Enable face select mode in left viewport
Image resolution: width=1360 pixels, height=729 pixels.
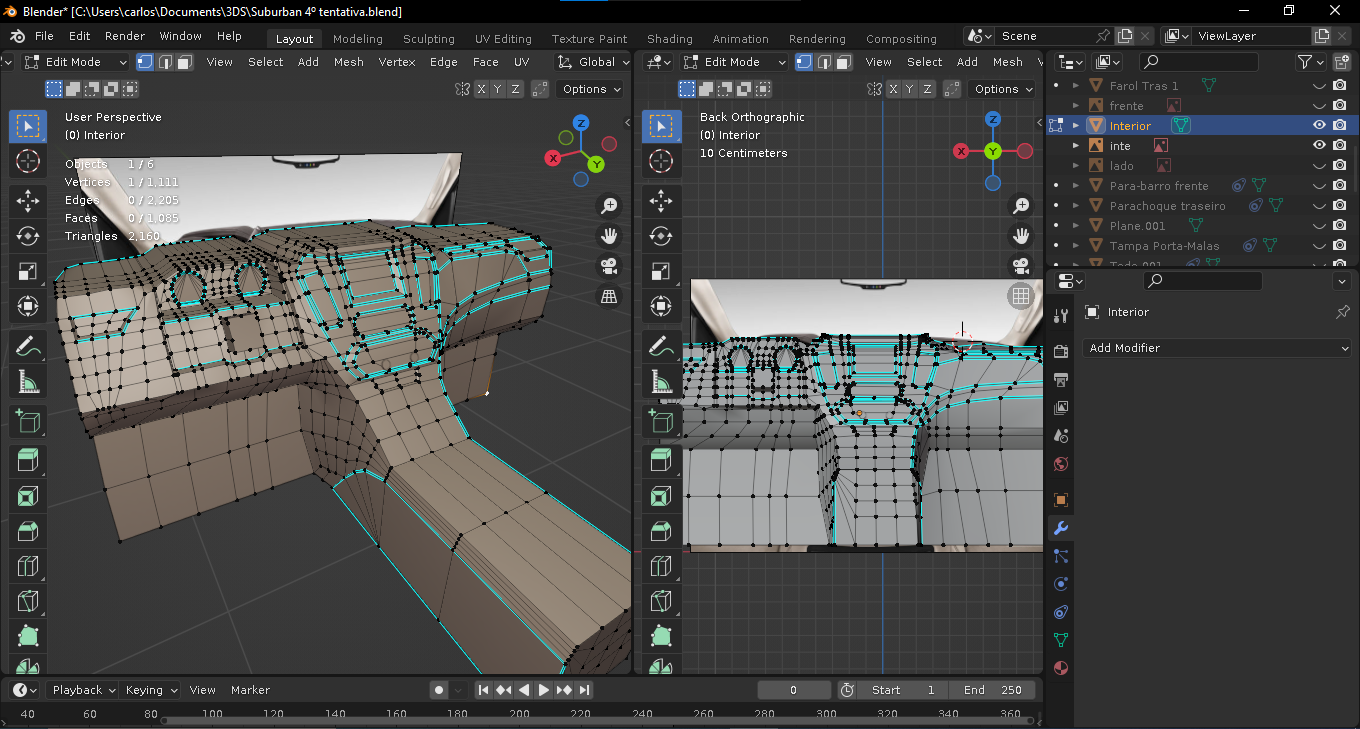pyautogui.click(x=185, y=62)
